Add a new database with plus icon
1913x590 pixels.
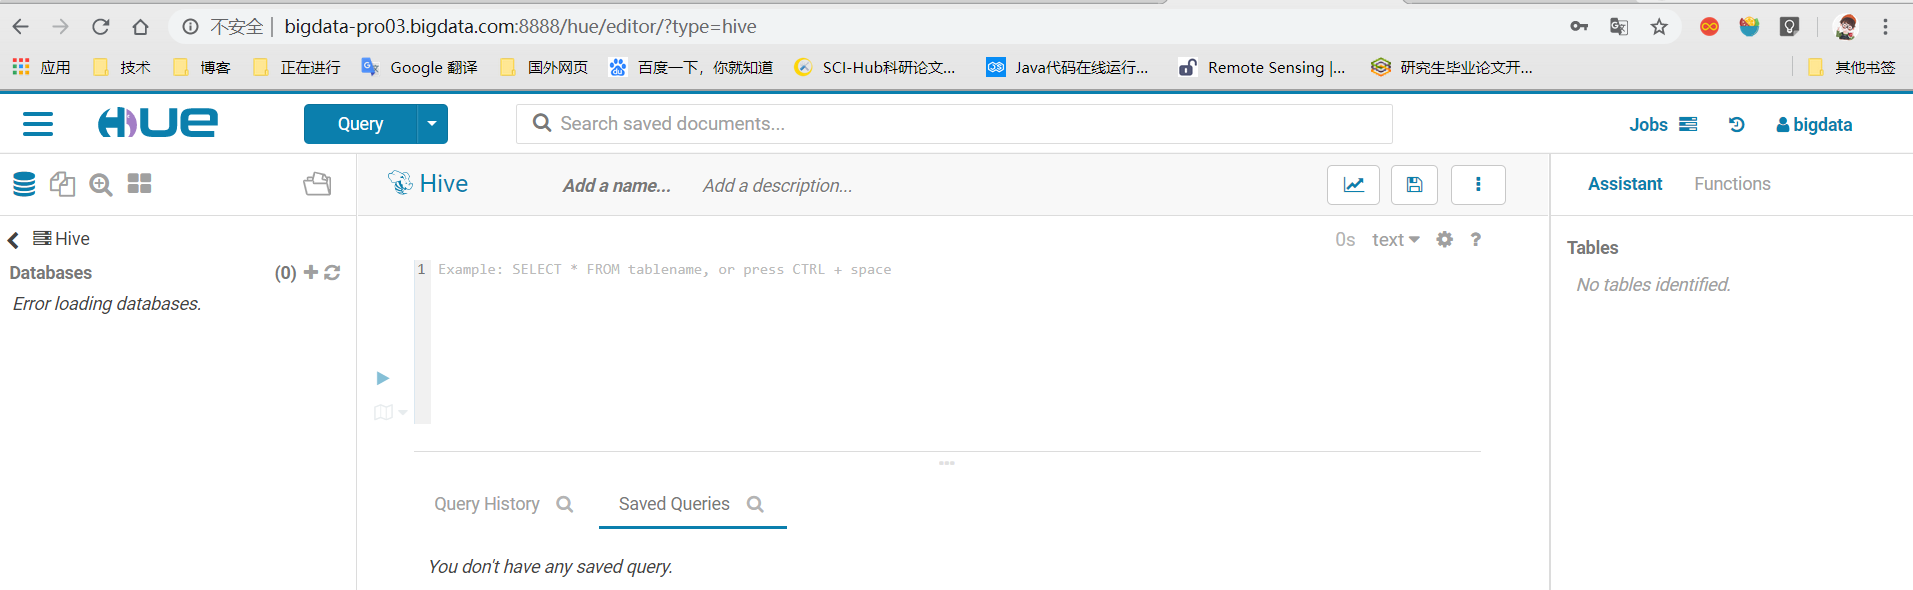pyautogui.click(x=311, y=272)
